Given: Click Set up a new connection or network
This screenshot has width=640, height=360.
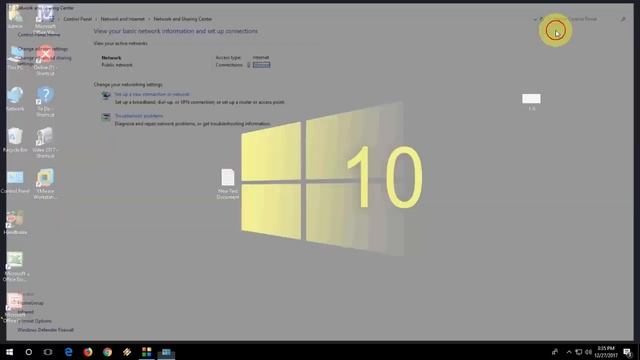Looking at the screenshot, I should point(152,94).
